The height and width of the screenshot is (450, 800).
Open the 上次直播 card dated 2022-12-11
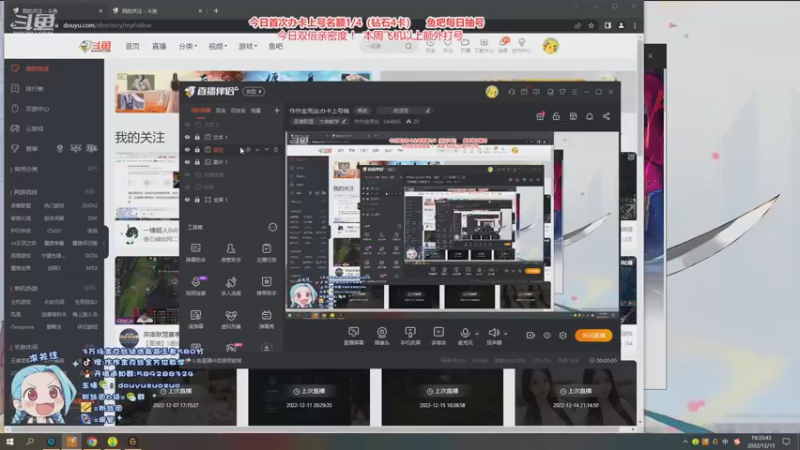[309, 397]
